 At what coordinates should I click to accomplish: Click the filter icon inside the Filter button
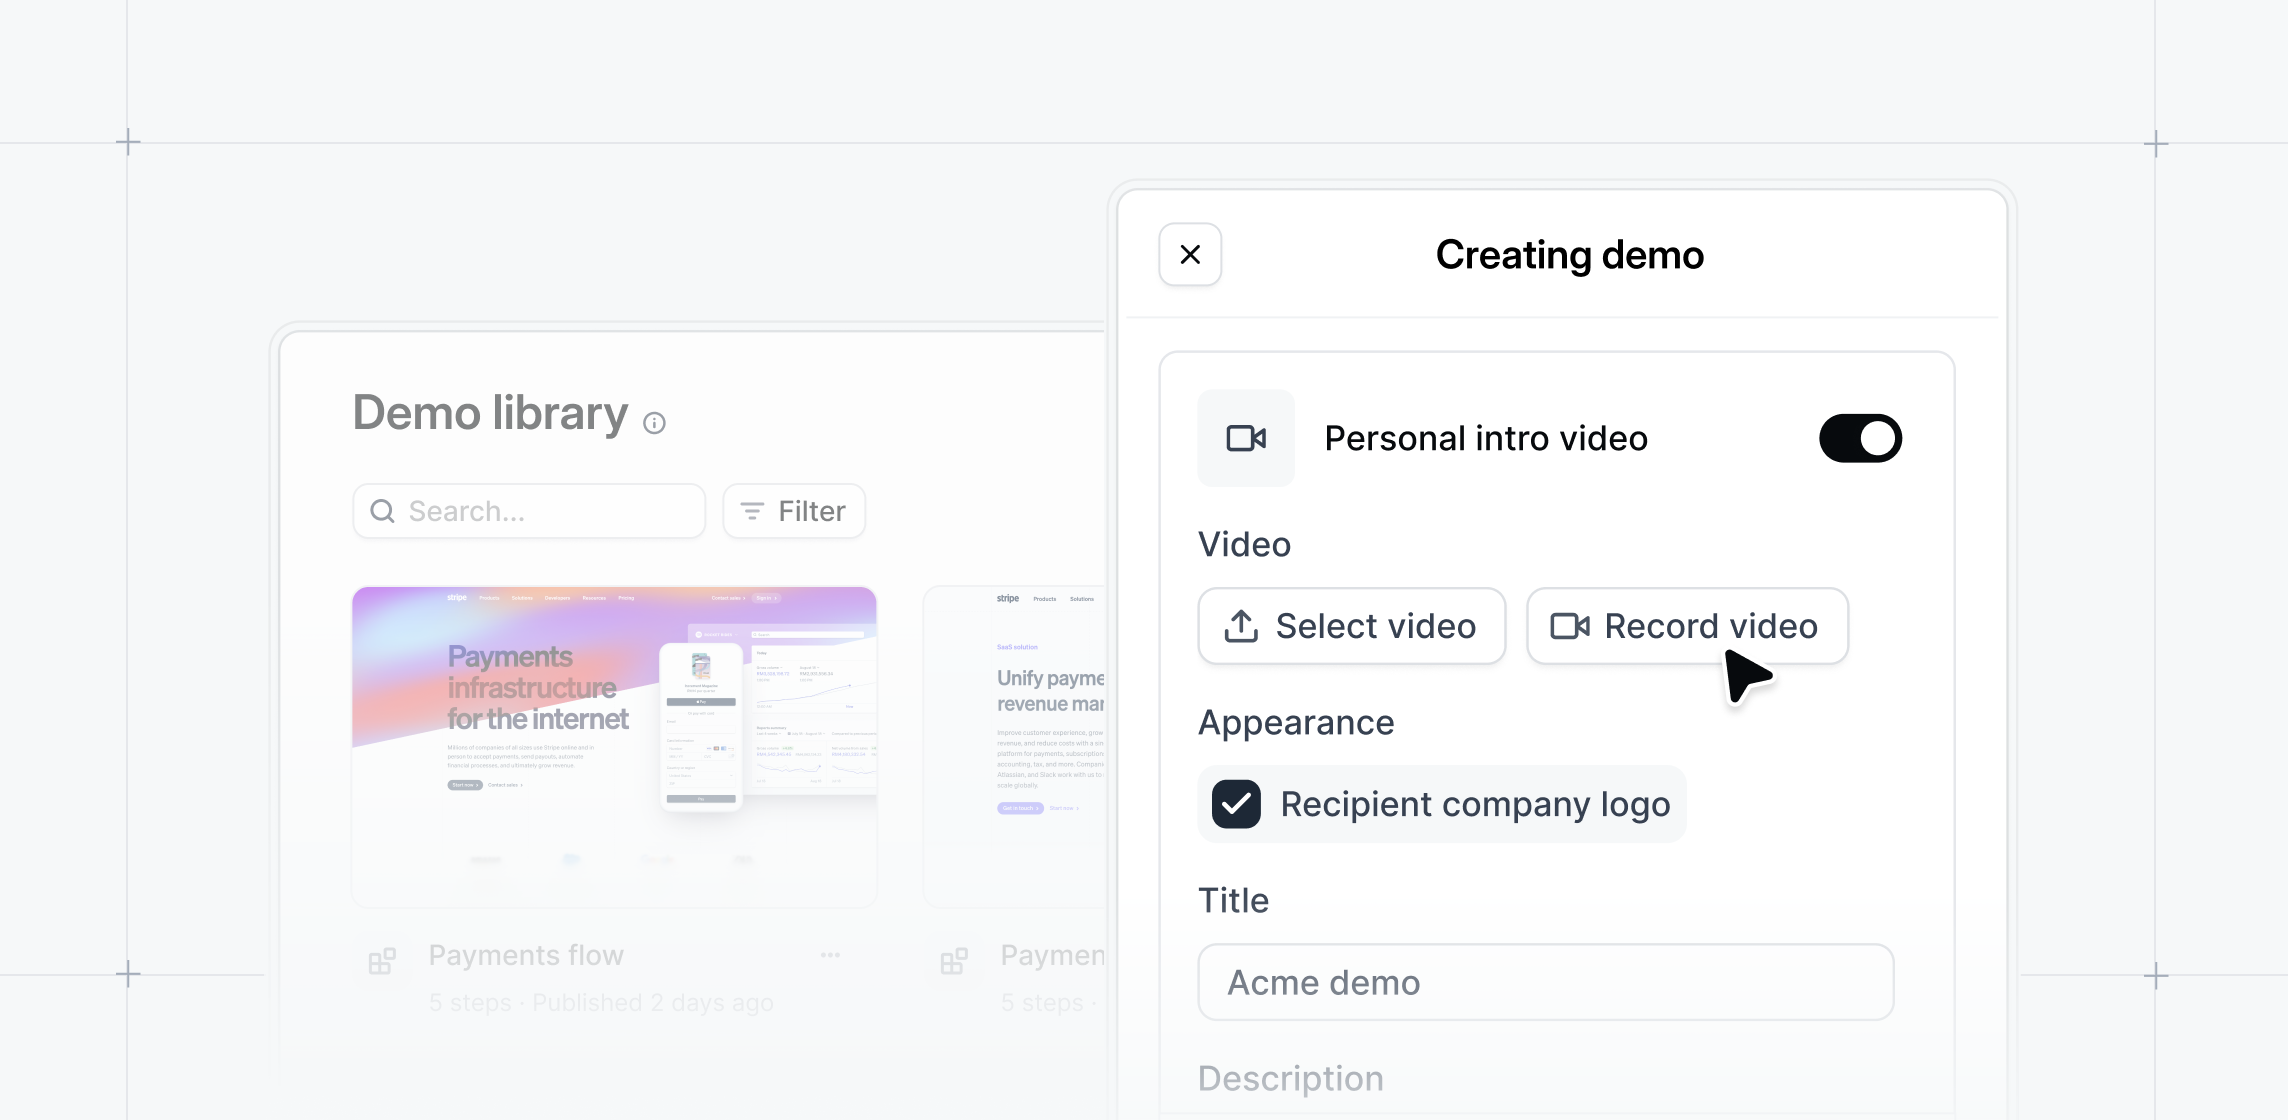click(x=752, y=510)
